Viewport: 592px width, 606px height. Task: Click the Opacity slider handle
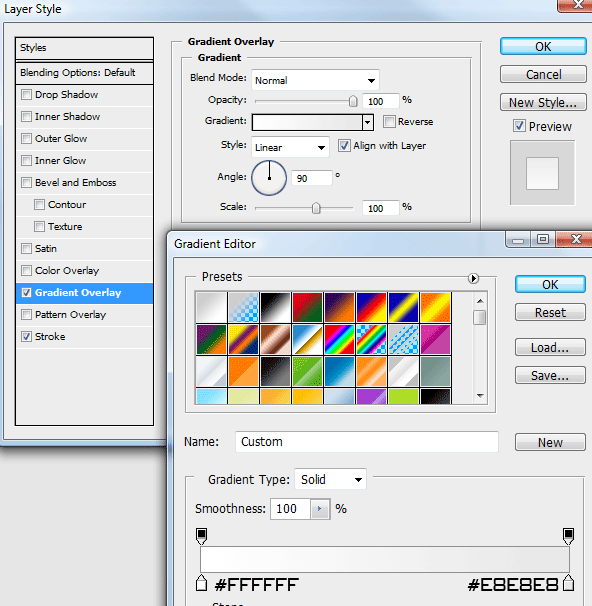353,101
